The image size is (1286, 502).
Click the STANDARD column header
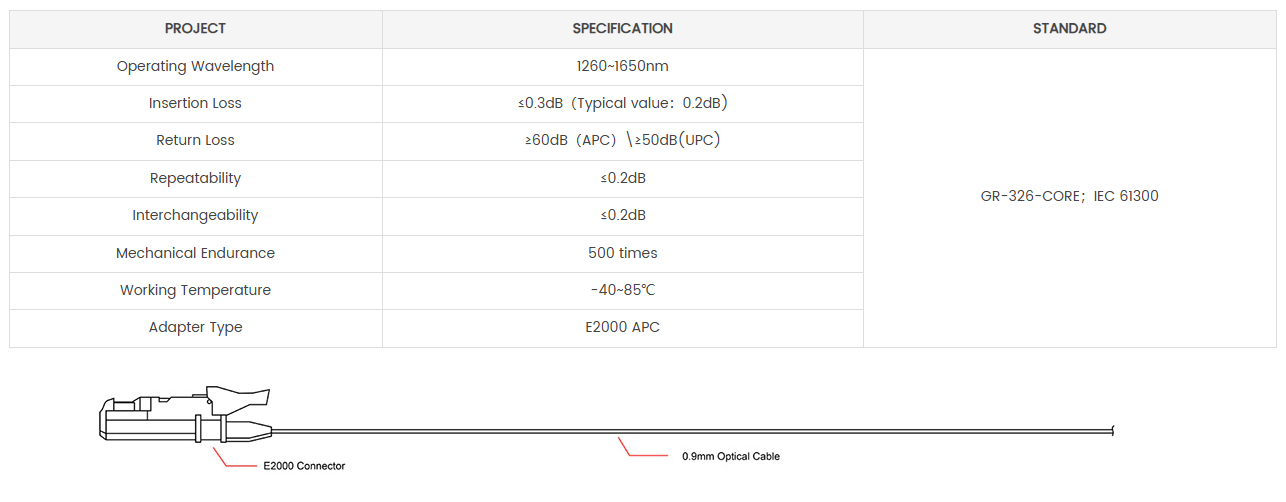coord(1069,29)
